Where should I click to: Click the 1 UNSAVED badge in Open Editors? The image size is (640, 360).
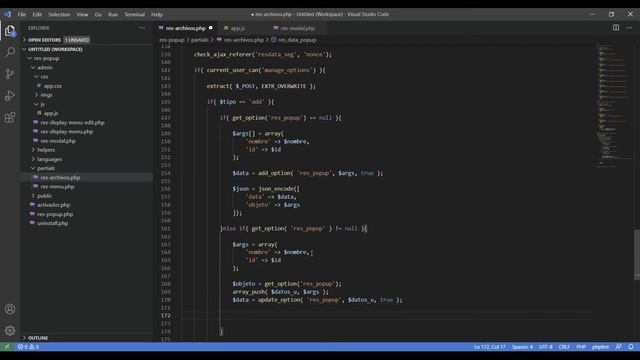77,40
